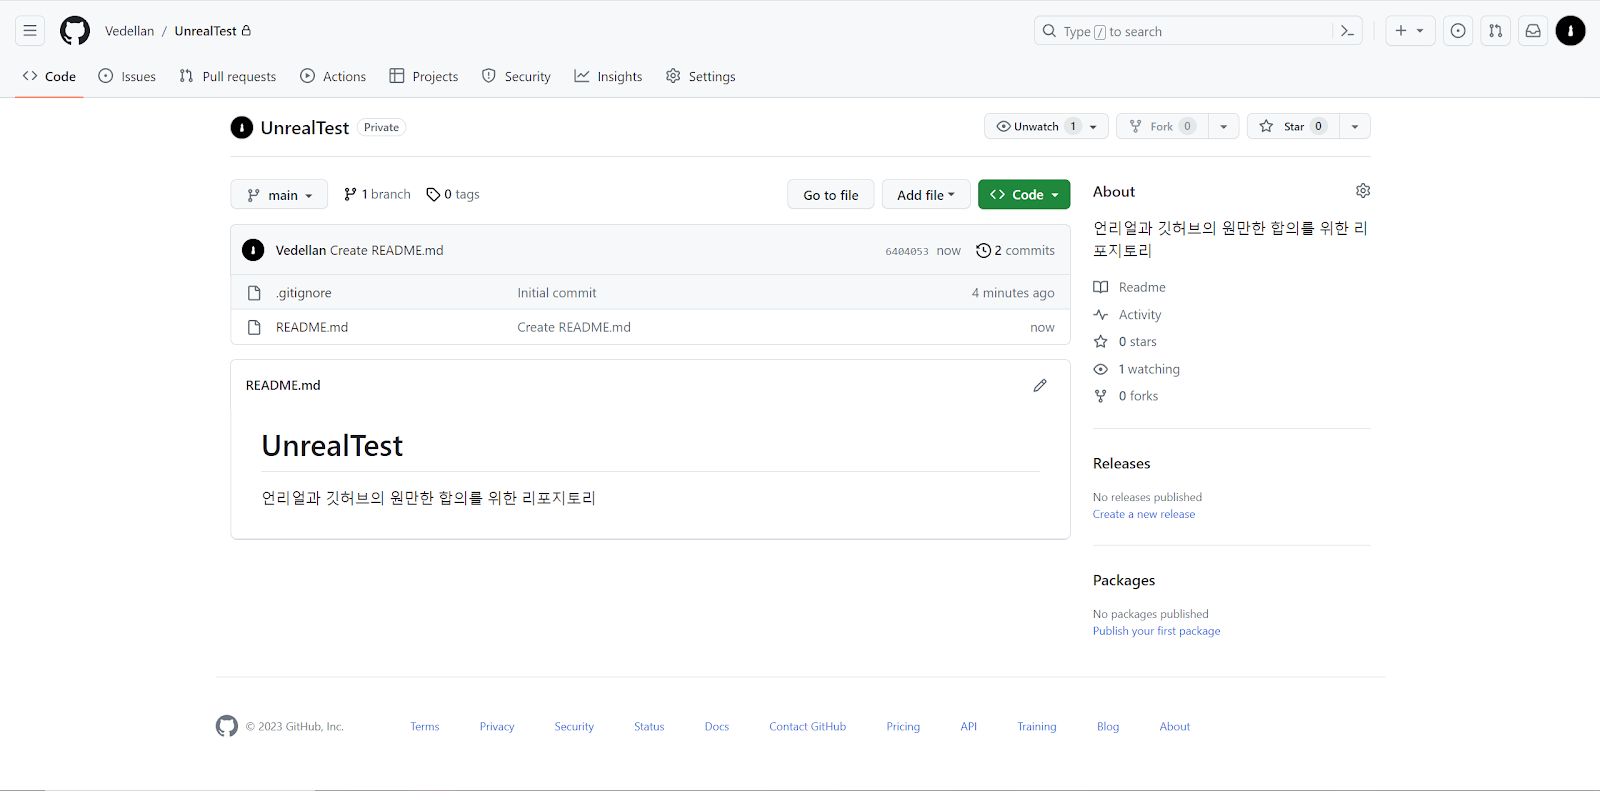Go to GitHub homepage via Octocat logo
This screenshot has width=1600, height=791.
[x=75, y=31]
